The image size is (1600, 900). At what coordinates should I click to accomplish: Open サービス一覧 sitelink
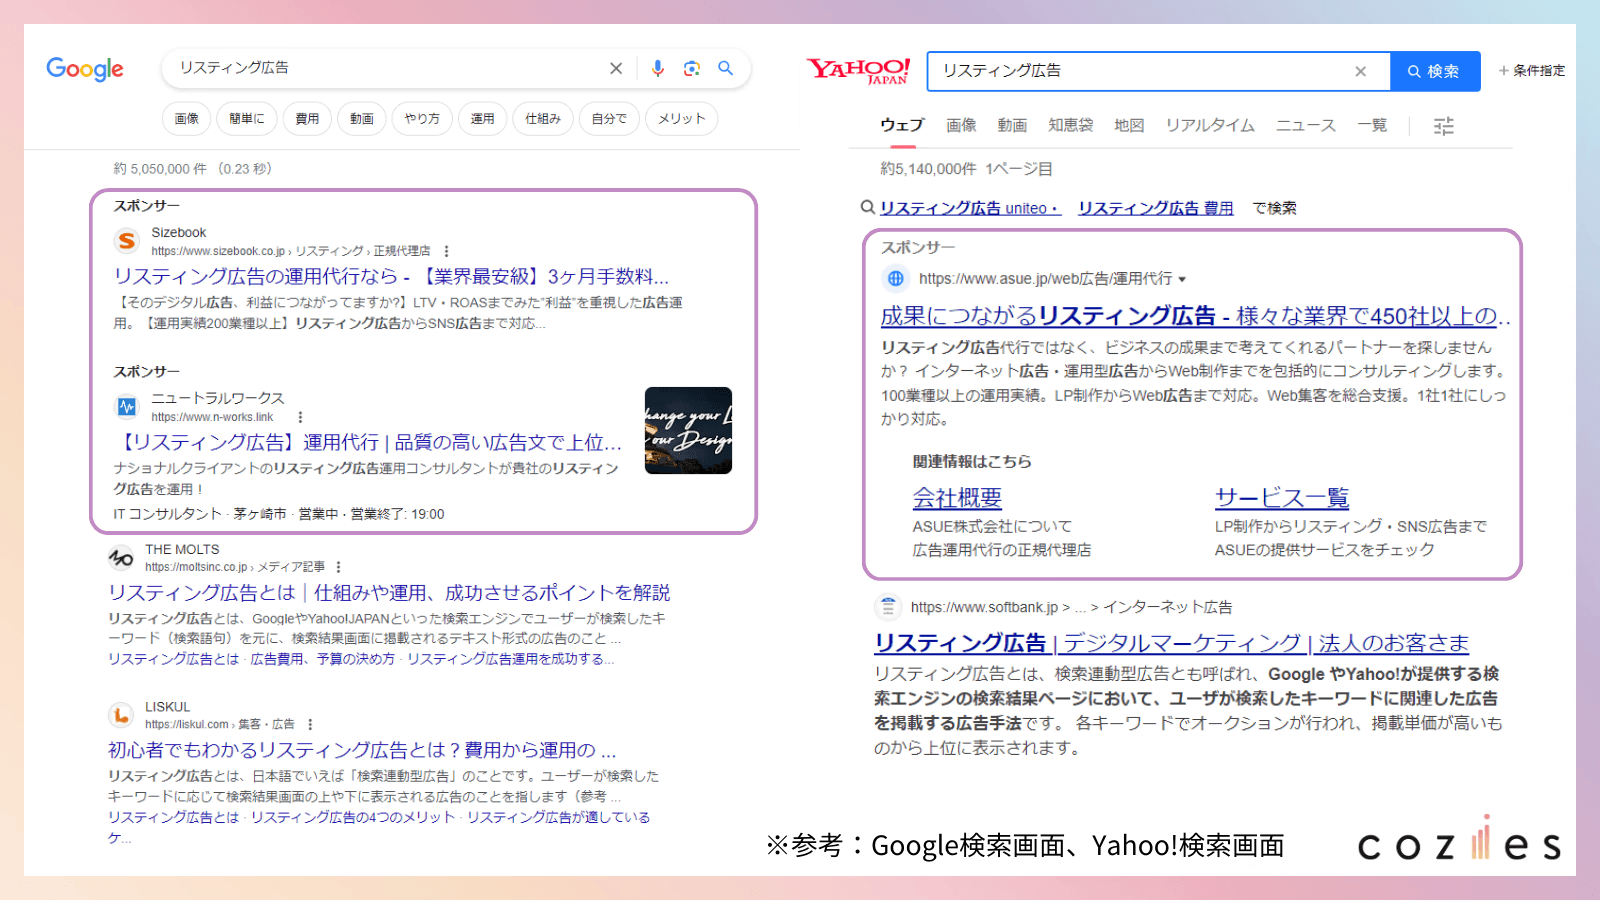click(1282, 497)
